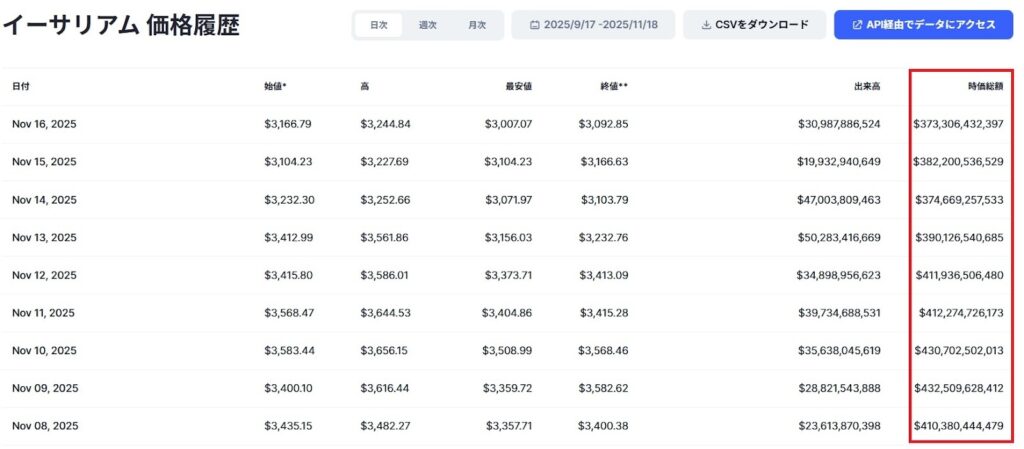Click the 最安値 column header
Viewport: 1024px width, 449px height.
coord(519,86)
